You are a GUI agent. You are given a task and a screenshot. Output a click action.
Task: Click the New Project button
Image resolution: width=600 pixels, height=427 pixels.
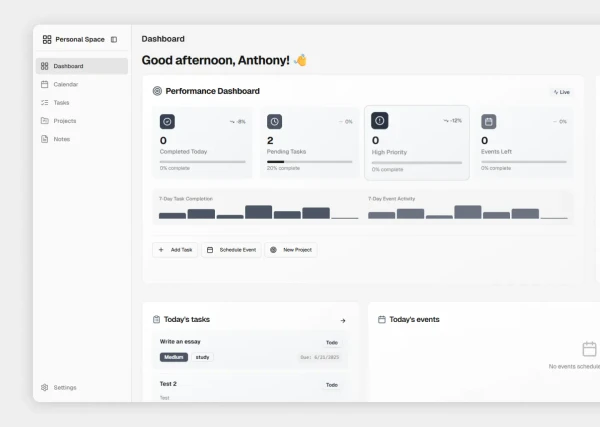[x=291, y=249]
